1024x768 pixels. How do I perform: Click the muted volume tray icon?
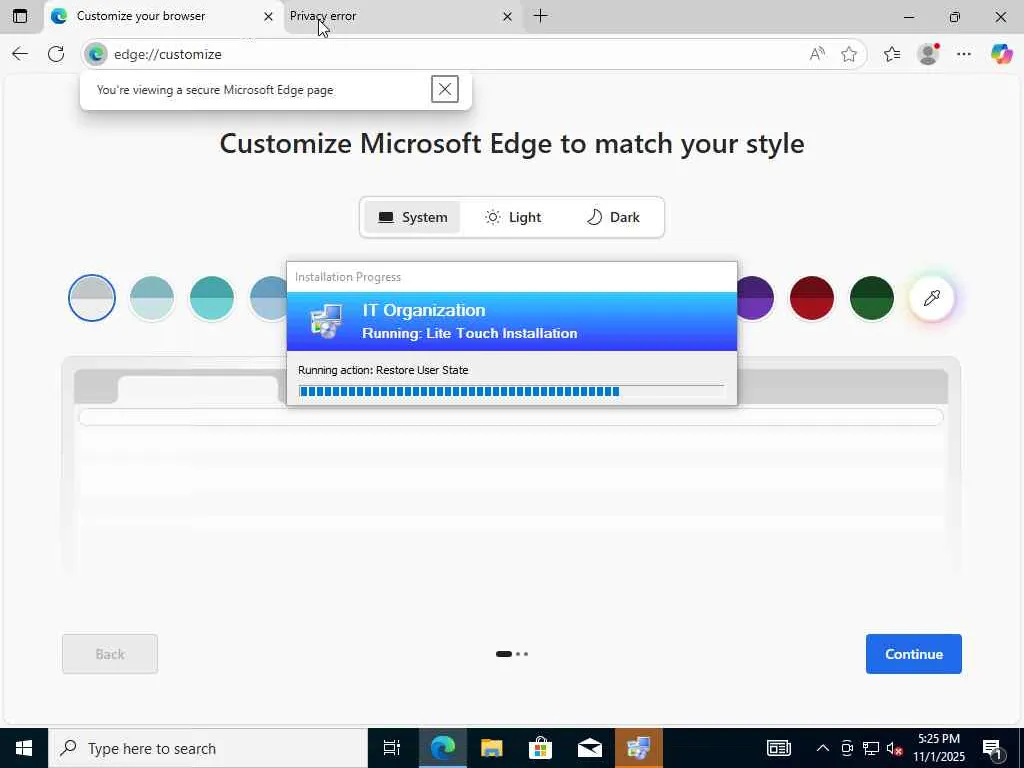pos(894,748)
